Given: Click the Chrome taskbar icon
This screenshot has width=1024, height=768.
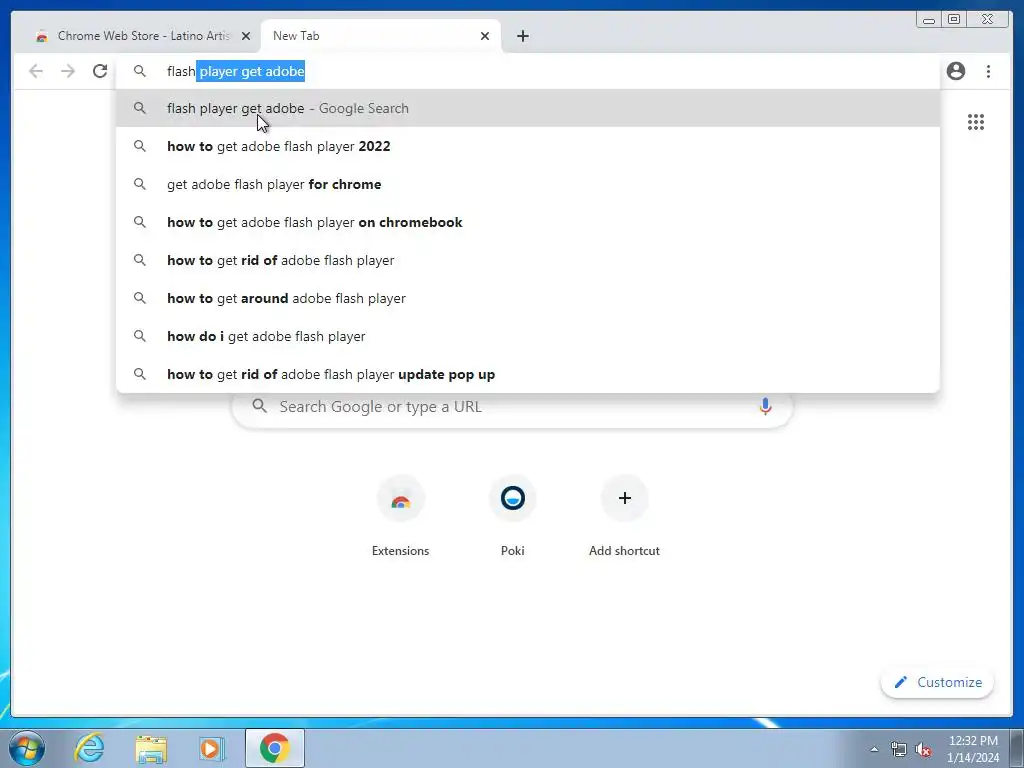Looking at the screenshot, I should (x=274, y=748).
